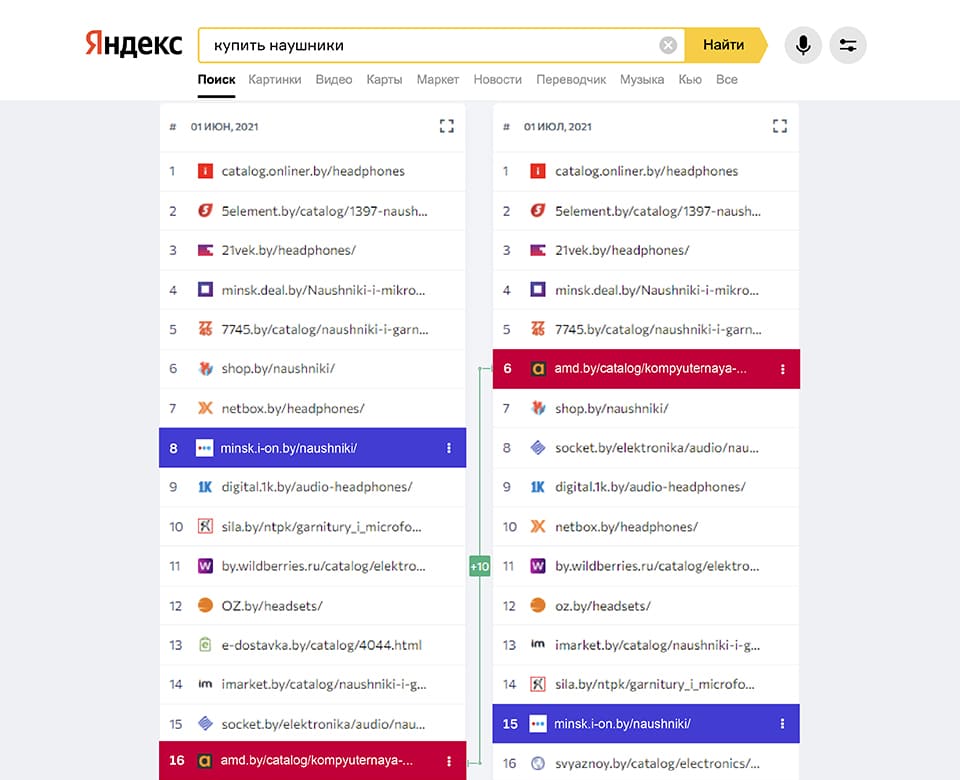Click e-dostavka.by favicon in June column

(x=205, y=645)
